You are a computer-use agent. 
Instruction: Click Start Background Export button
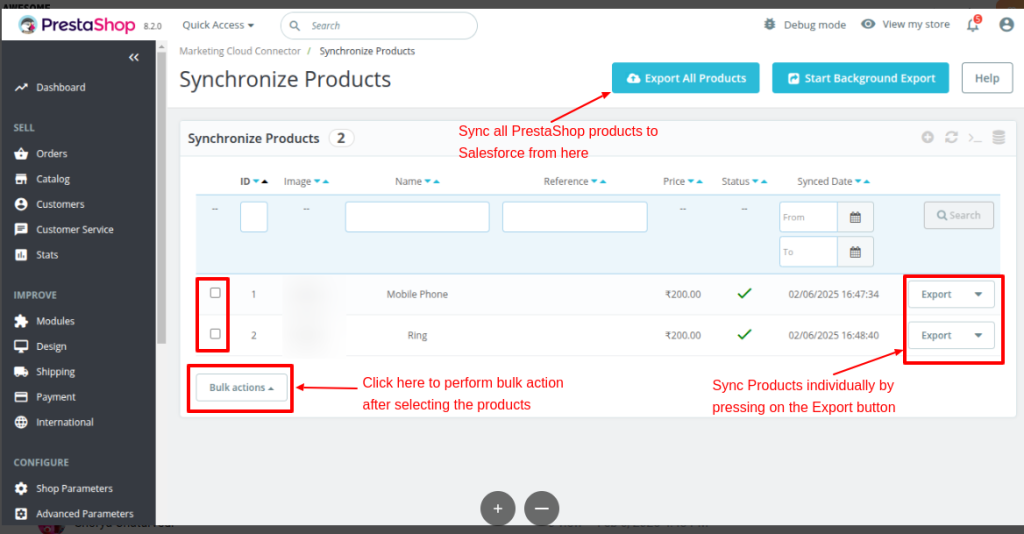coord(861,78)
